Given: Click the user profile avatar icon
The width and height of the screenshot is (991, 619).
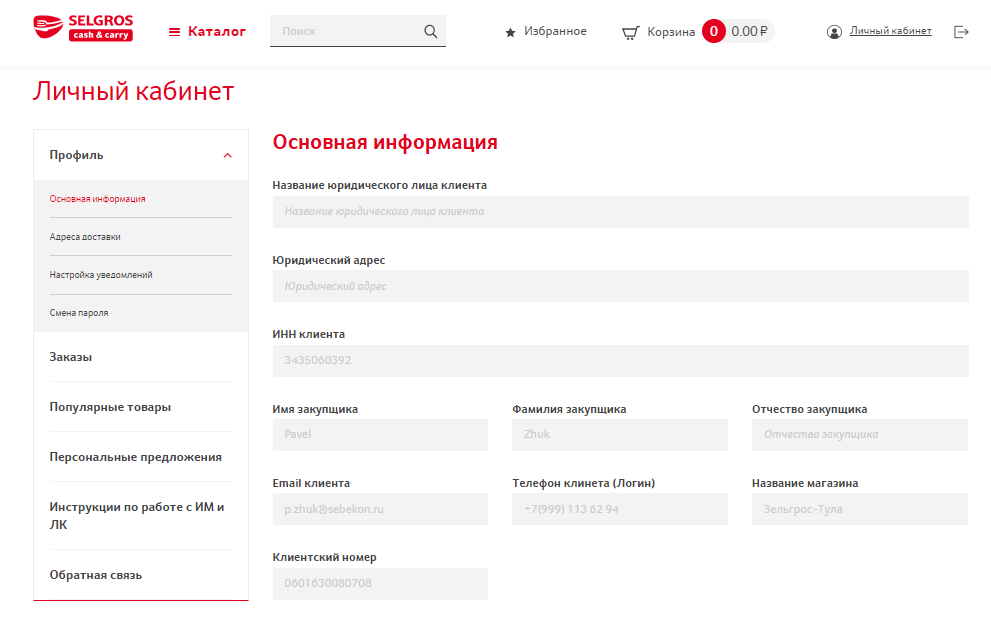Looking at the screenshot, I should (835, 32).
